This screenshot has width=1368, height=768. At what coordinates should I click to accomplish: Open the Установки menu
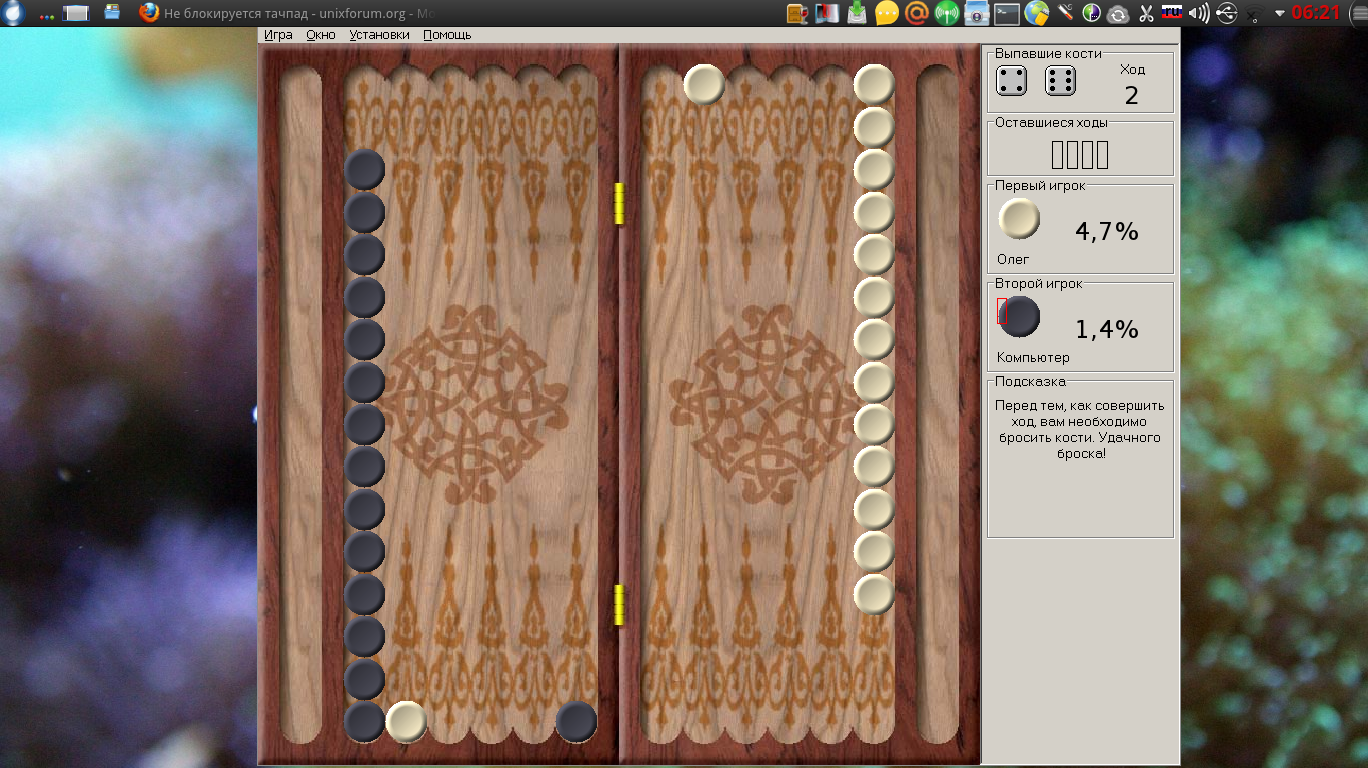coord(380,35)
